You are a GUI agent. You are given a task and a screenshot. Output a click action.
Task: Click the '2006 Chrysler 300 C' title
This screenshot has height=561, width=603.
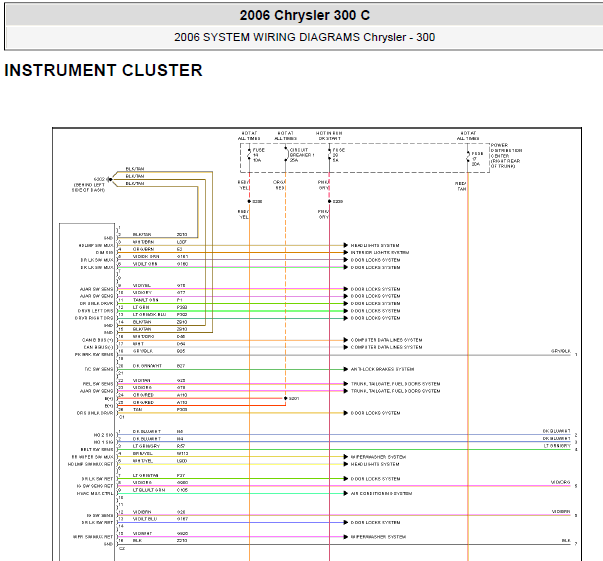pos(305,15)
